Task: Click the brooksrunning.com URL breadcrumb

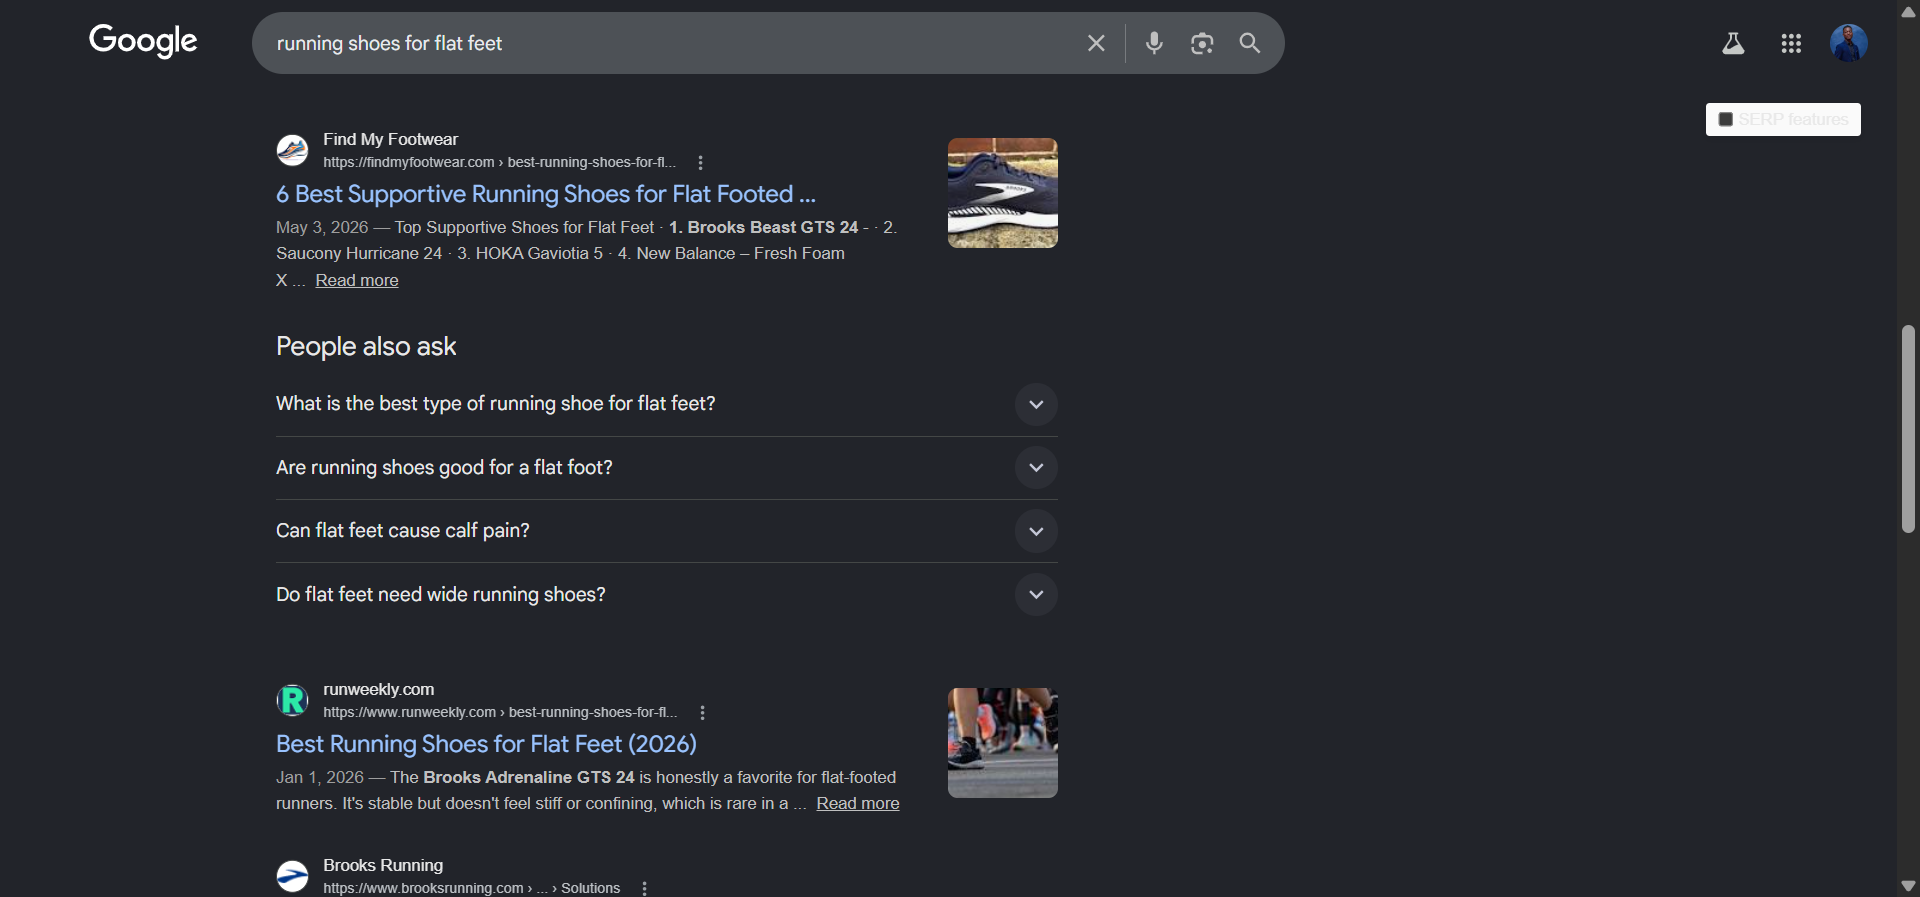Action: coord(471,888)
